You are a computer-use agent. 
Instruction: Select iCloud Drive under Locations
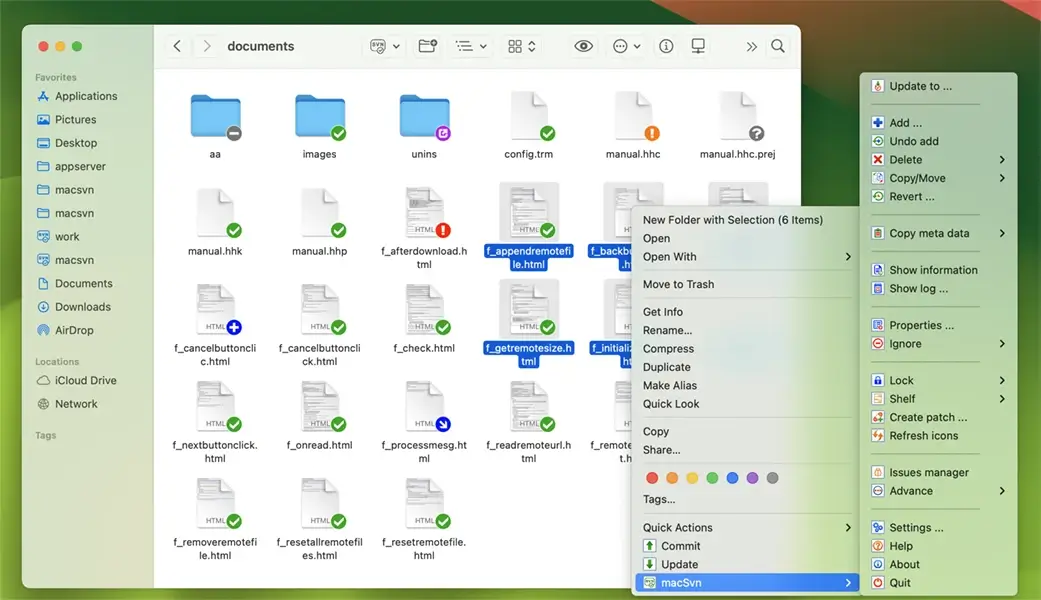[x=76, y=380]
